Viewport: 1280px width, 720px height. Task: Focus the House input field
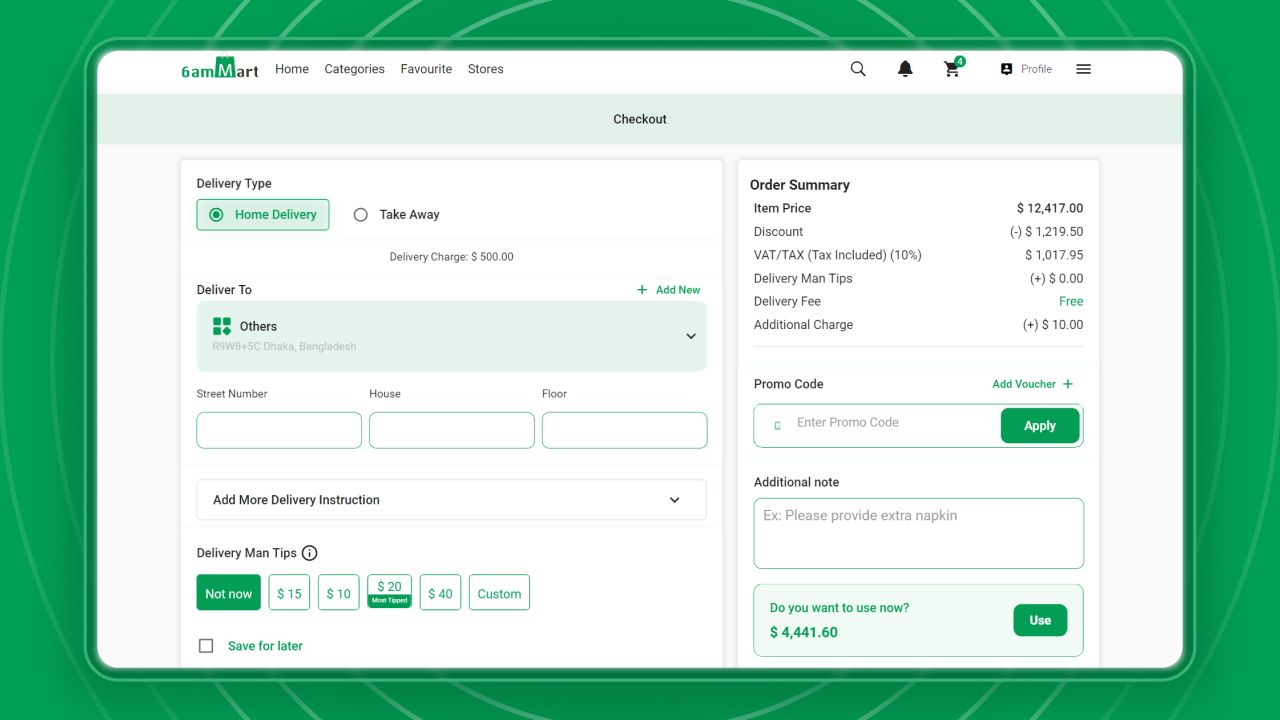[x=452, y=430]
